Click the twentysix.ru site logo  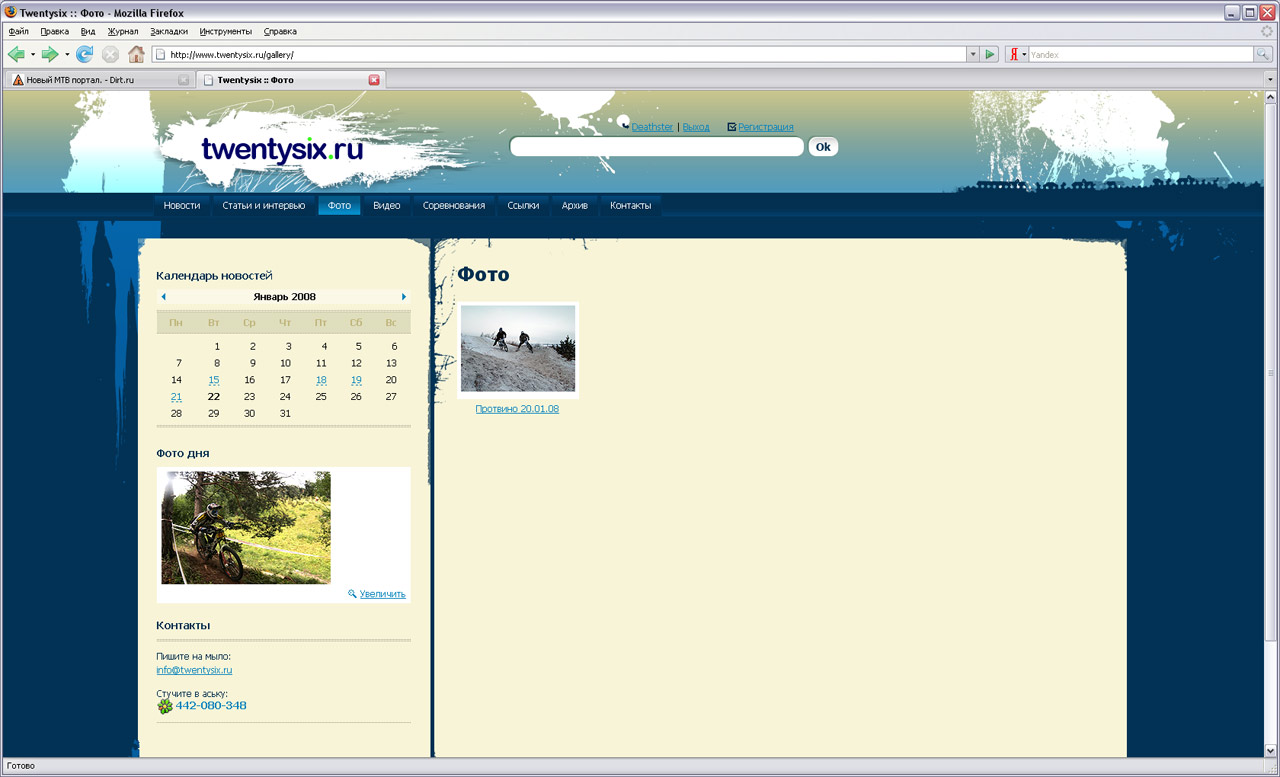coord(282,150)
